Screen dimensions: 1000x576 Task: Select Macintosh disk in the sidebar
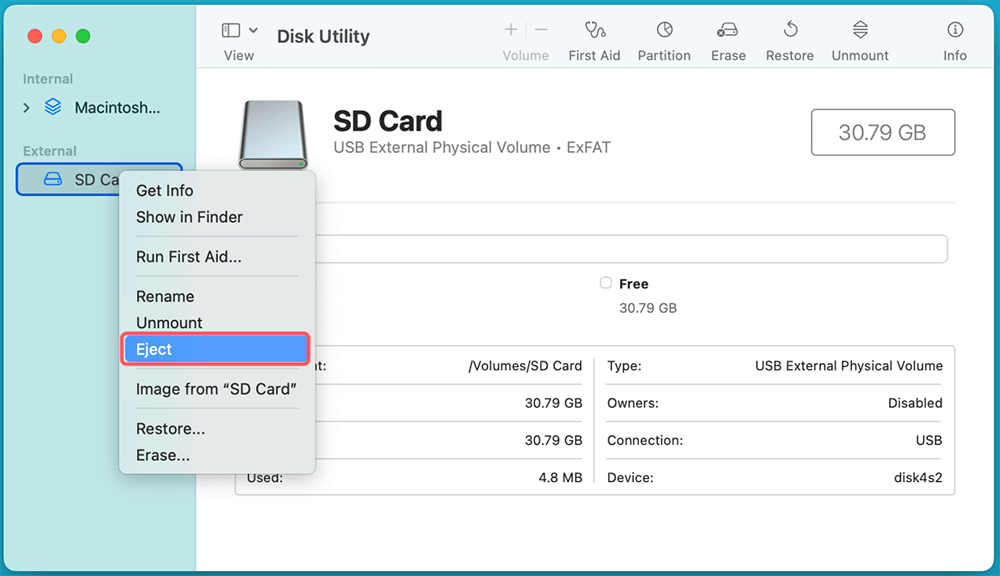(116, 108)
